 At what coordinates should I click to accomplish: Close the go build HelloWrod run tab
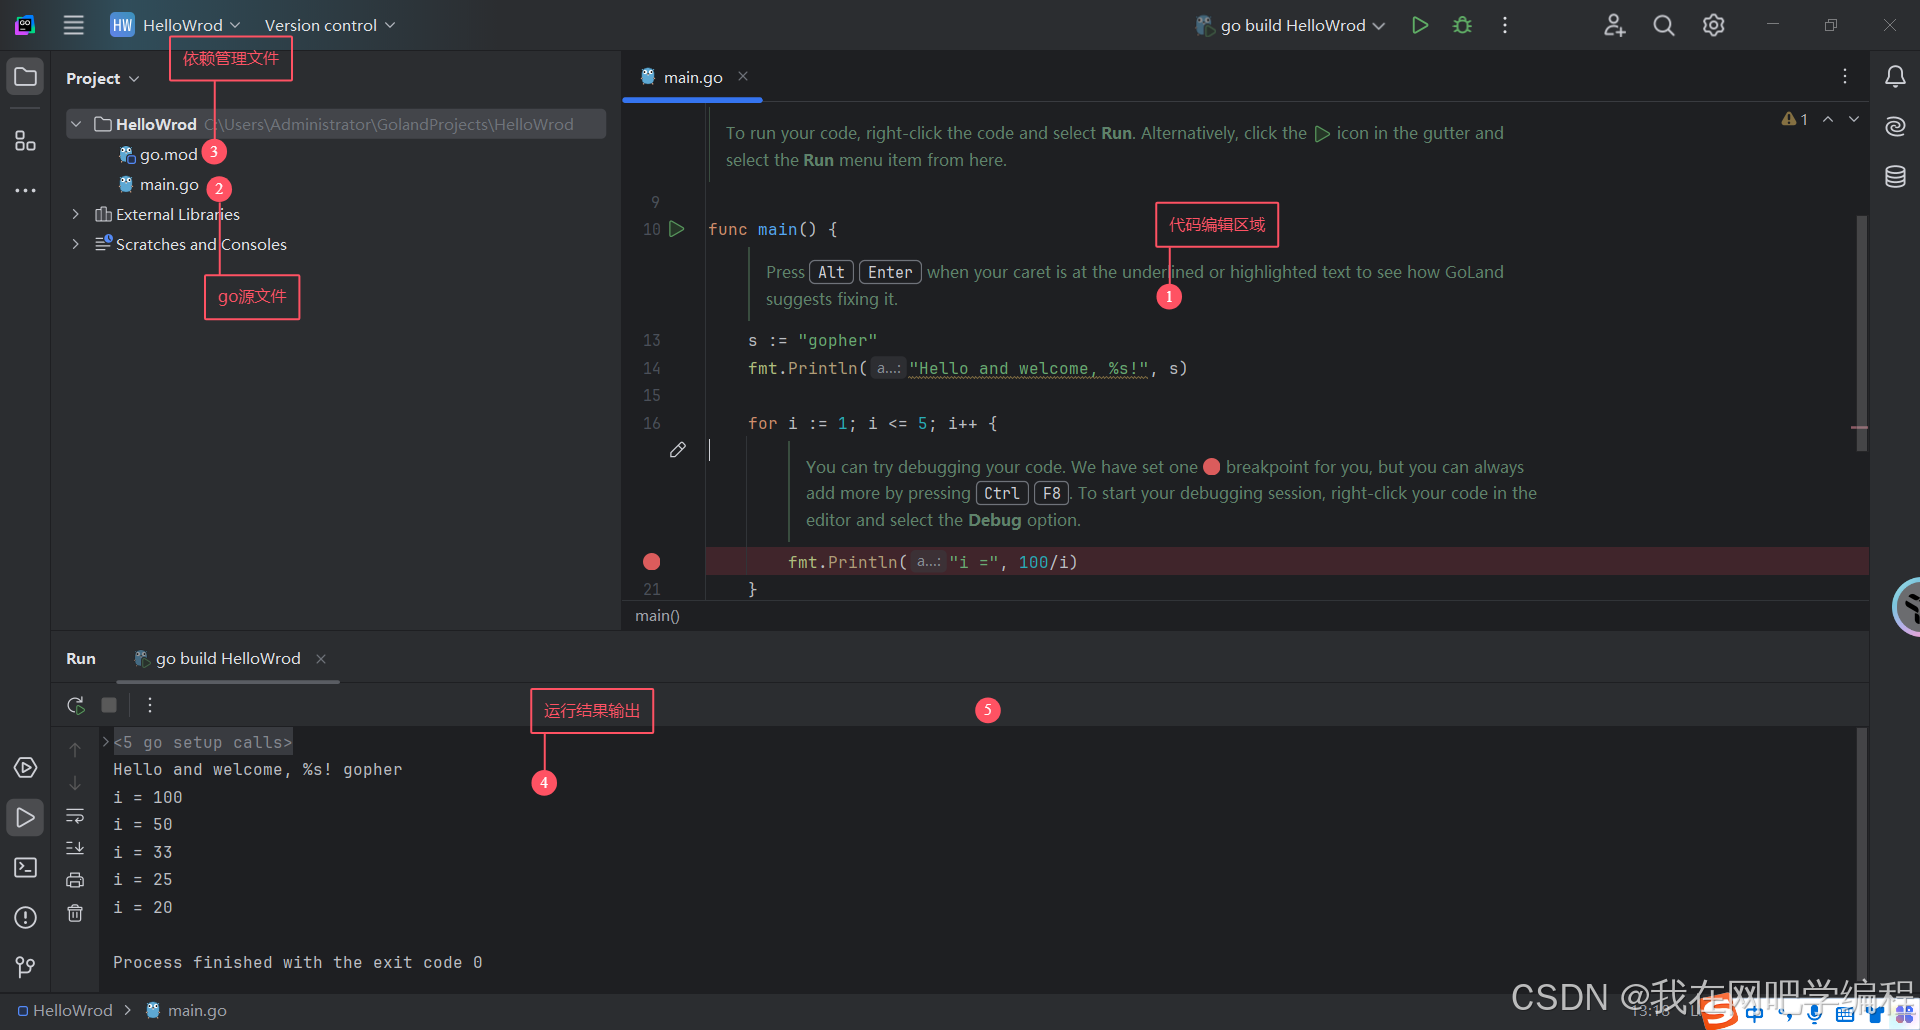(x=321, y=658)
